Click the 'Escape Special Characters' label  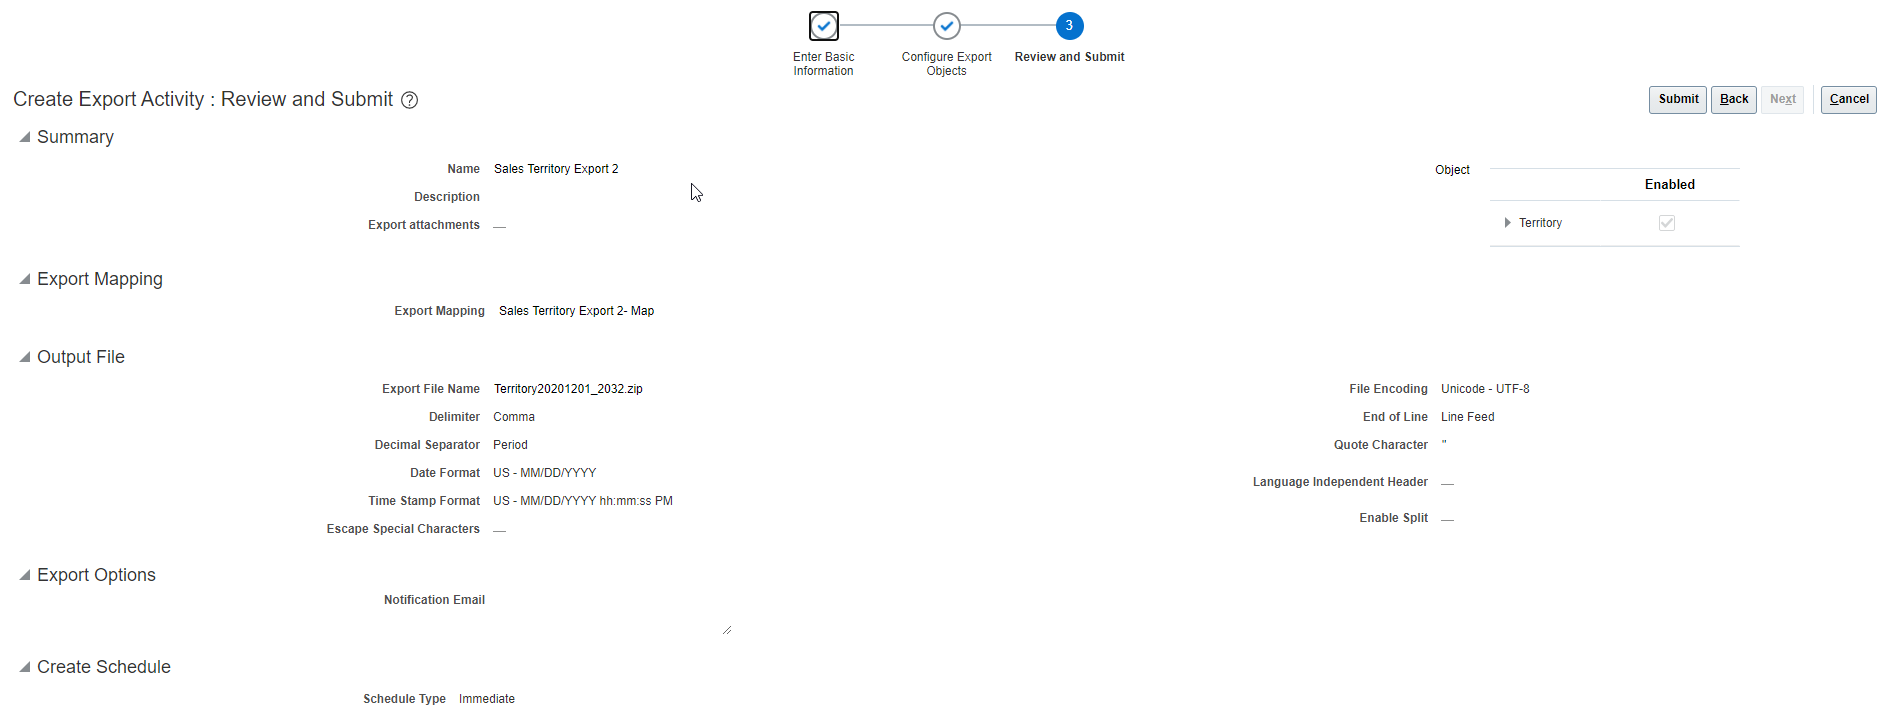(403, 529)
